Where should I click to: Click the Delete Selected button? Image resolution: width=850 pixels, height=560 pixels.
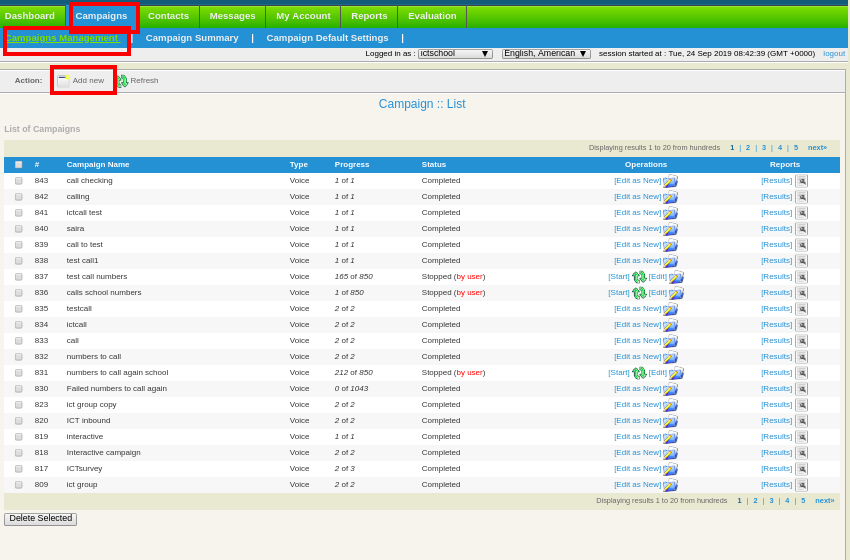(41, 519)
